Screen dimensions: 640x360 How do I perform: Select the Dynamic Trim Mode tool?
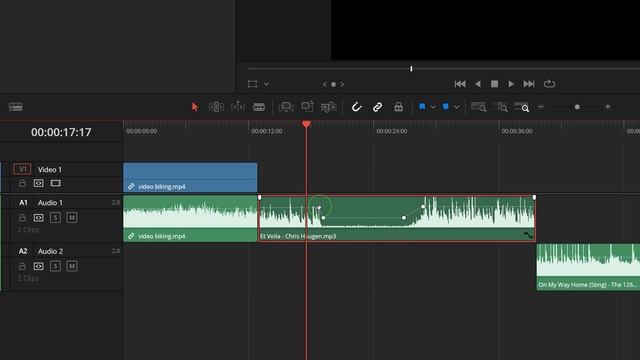point(238,107)
